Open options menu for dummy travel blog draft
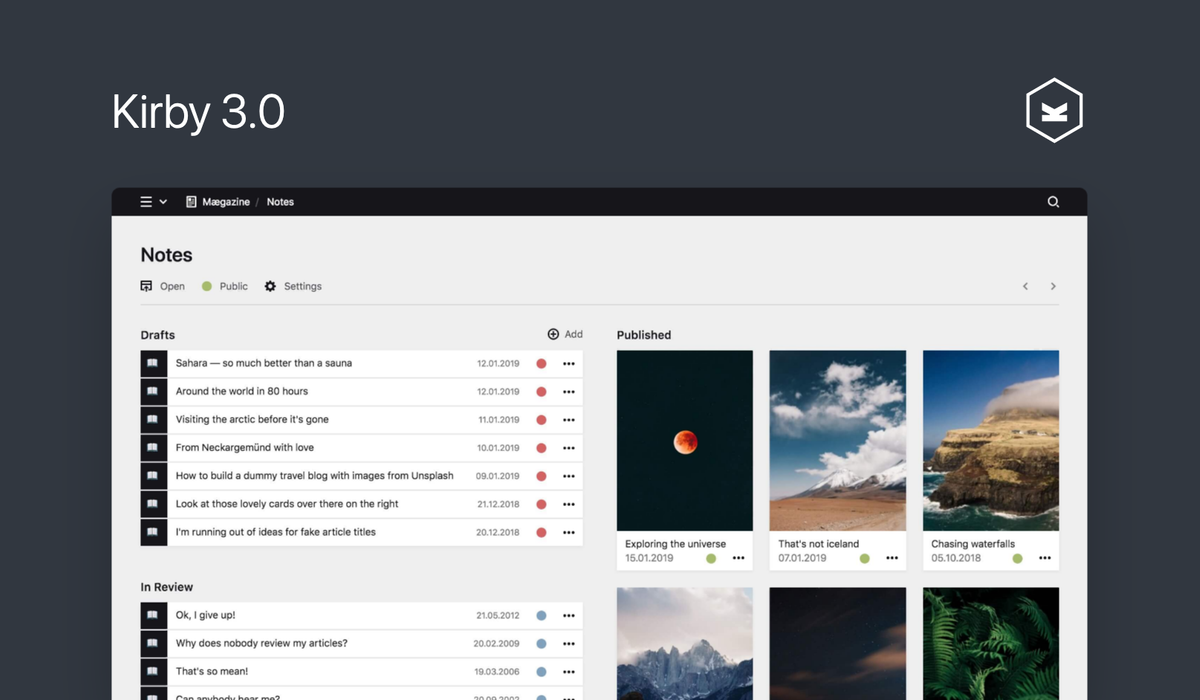 (x=569, y=476)
